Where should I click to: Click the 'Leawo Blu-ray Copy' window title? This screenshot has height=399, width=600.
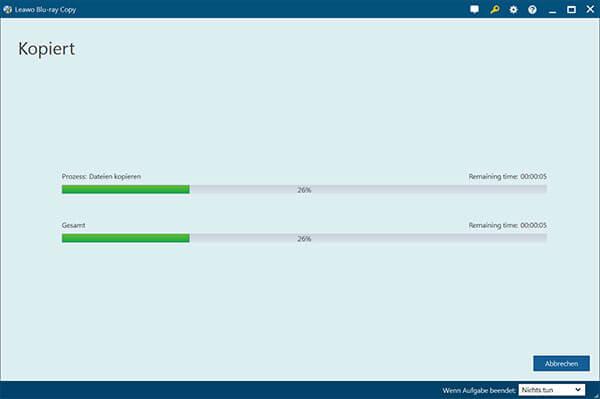(x=46, y=10)
